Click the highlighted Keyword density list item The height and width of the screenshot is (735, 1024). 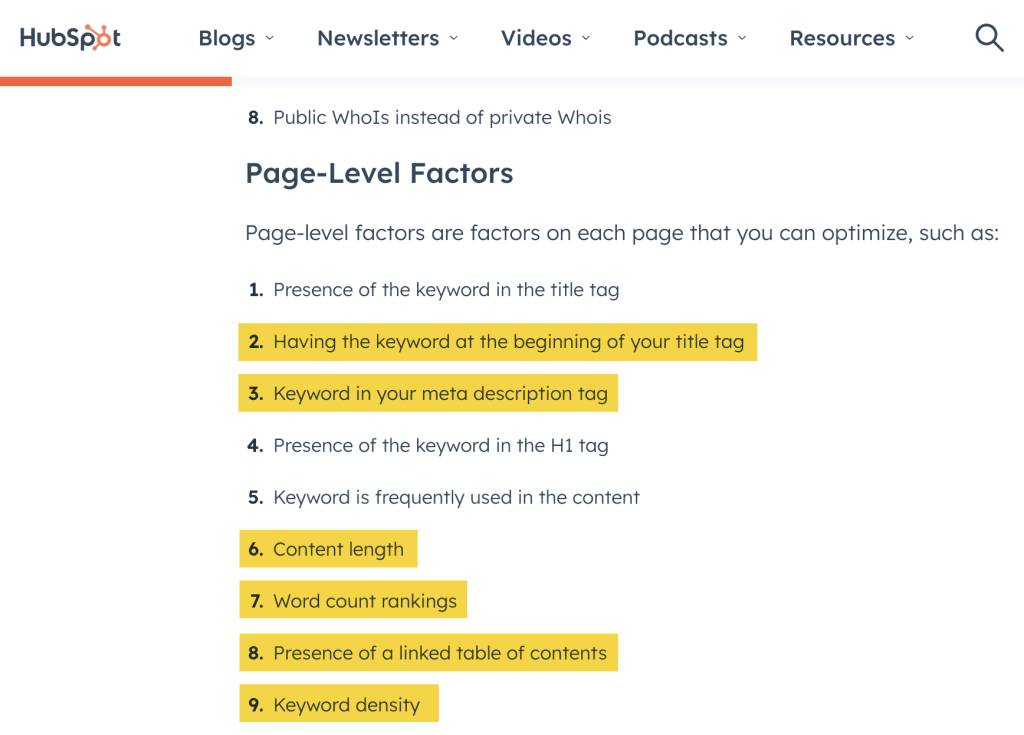click(339, 704)
